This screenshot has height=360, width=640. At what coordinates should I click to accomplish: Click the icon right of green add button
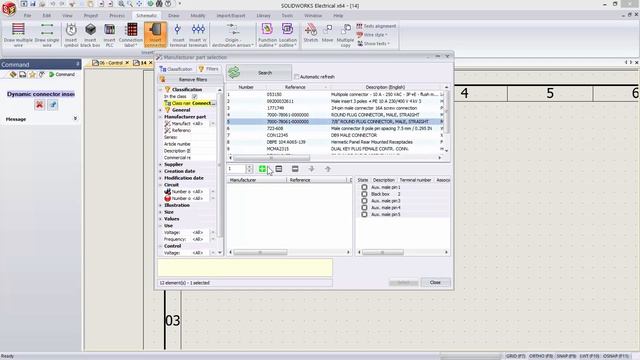pos(279,169)
